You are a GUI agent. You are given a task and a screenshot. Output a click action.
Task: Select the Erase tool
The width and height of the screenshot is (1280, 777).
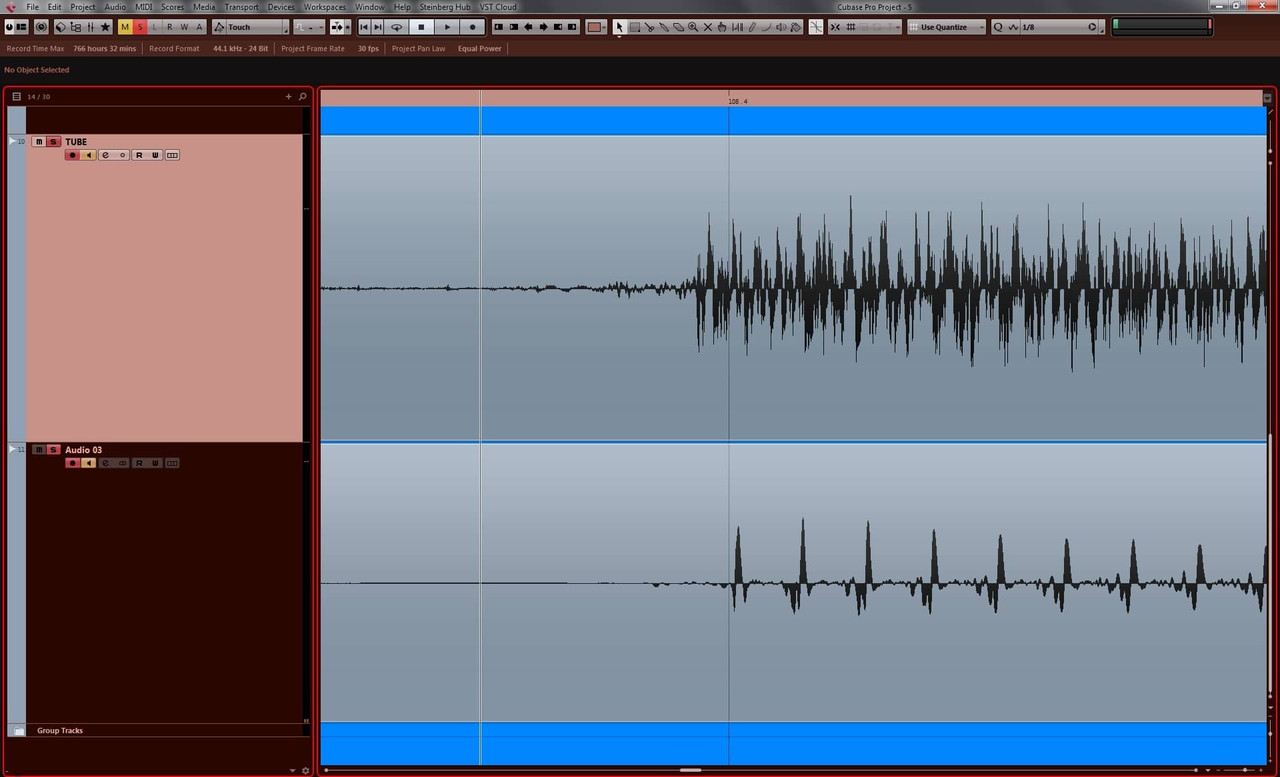coord(679,27)
